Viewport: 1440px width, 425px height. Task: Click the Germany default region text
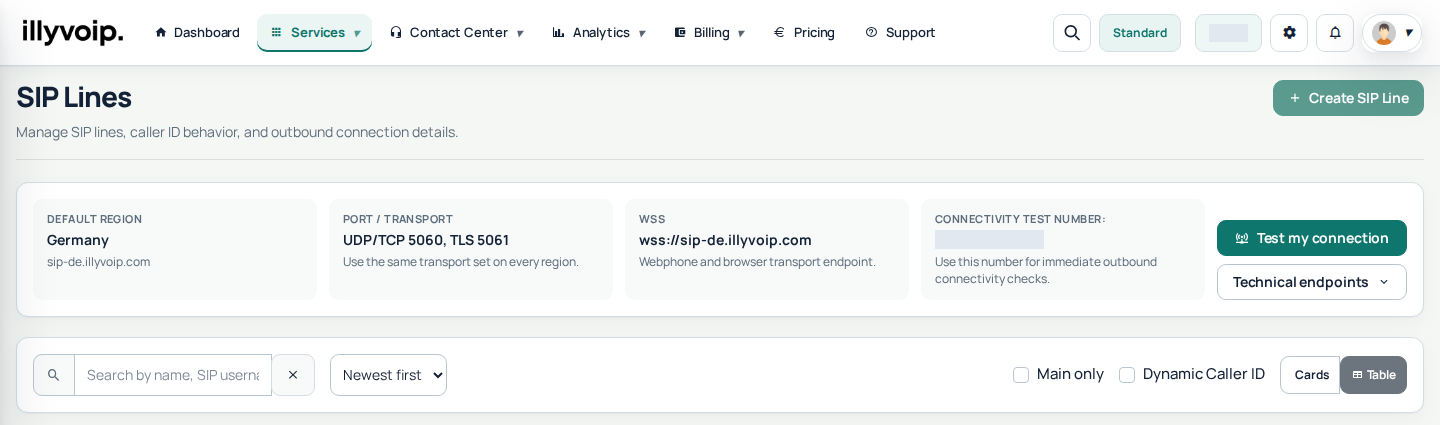(x=78, y=240)
